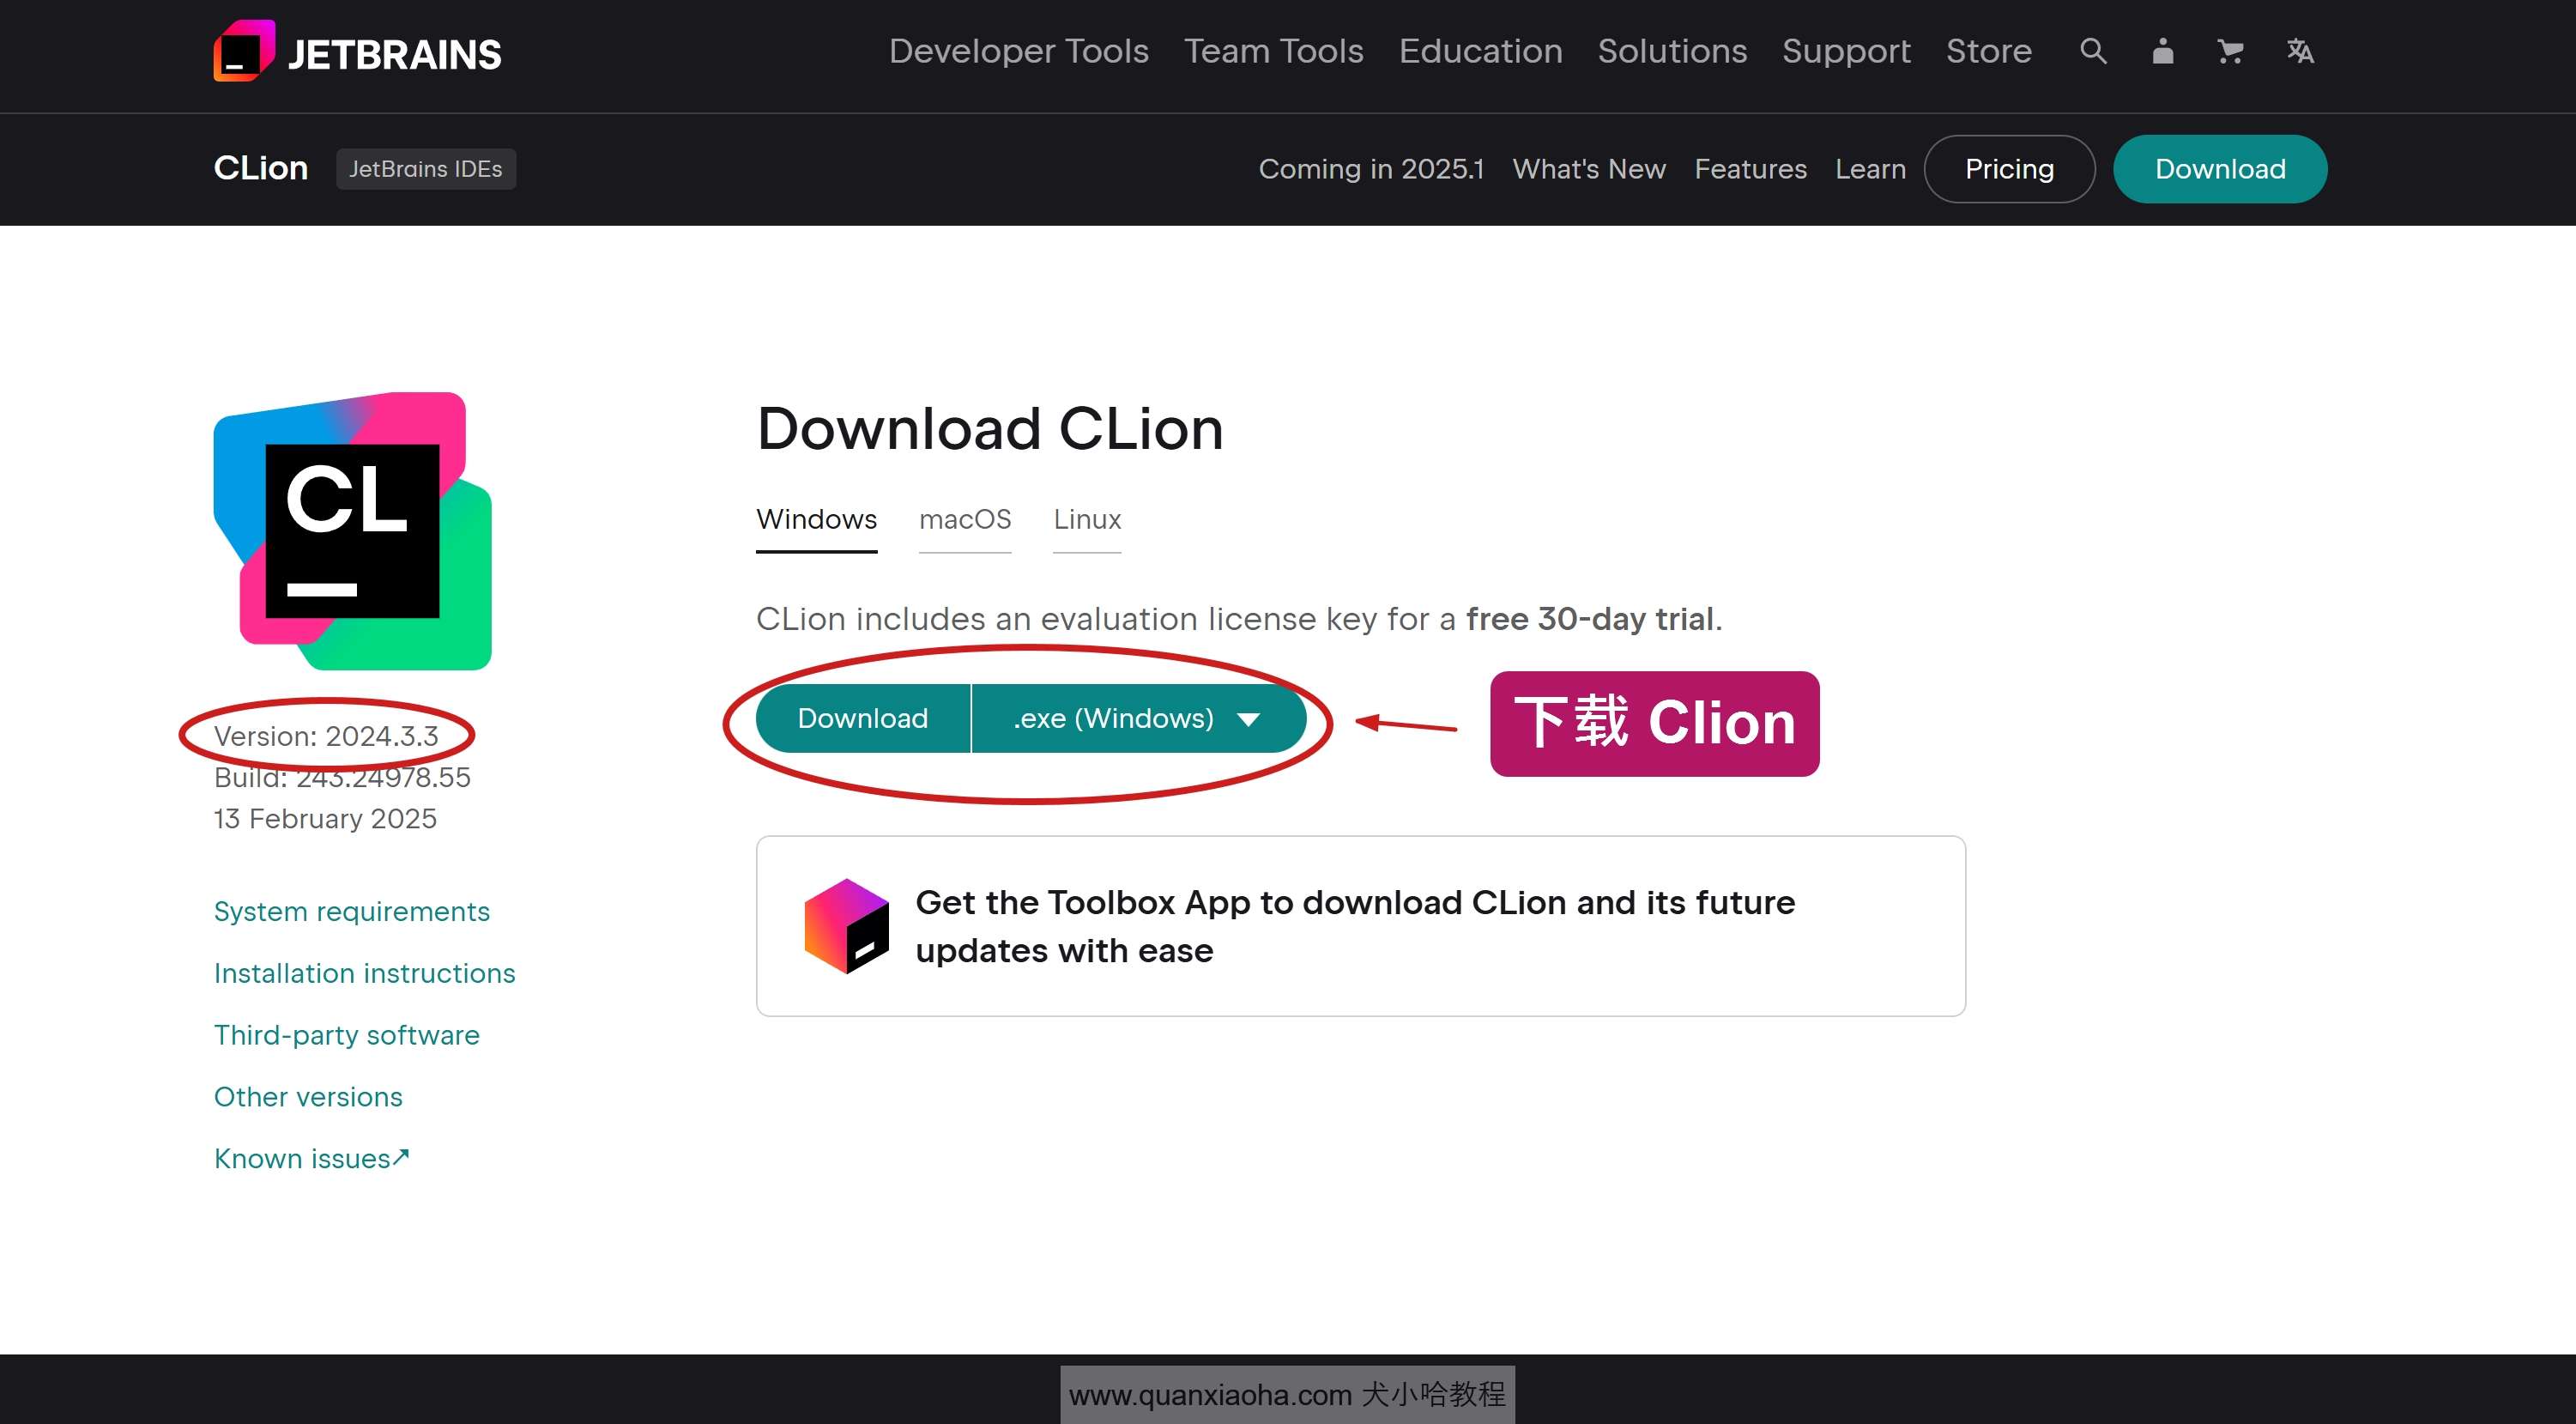Click the Pricing button in top navbar
This screenshot has width=2576, height=1424.
(x=2008, y=168)
